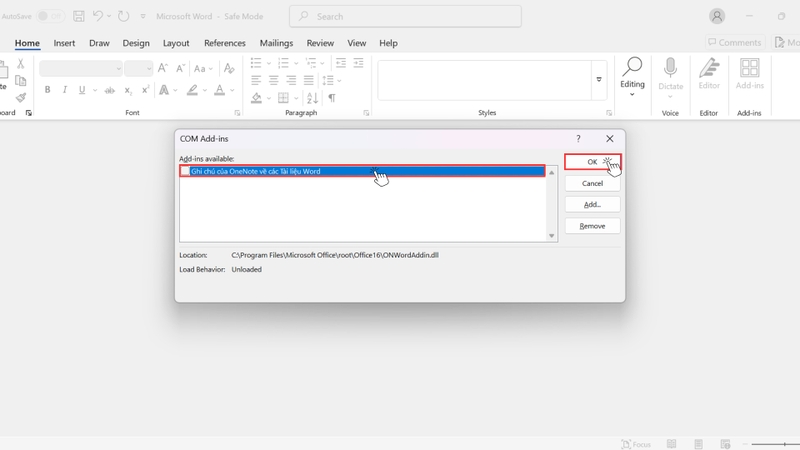Screen dimensions: 800x450
Task: Check the OneNote add-in checkbox
Action: coord(185,171)
